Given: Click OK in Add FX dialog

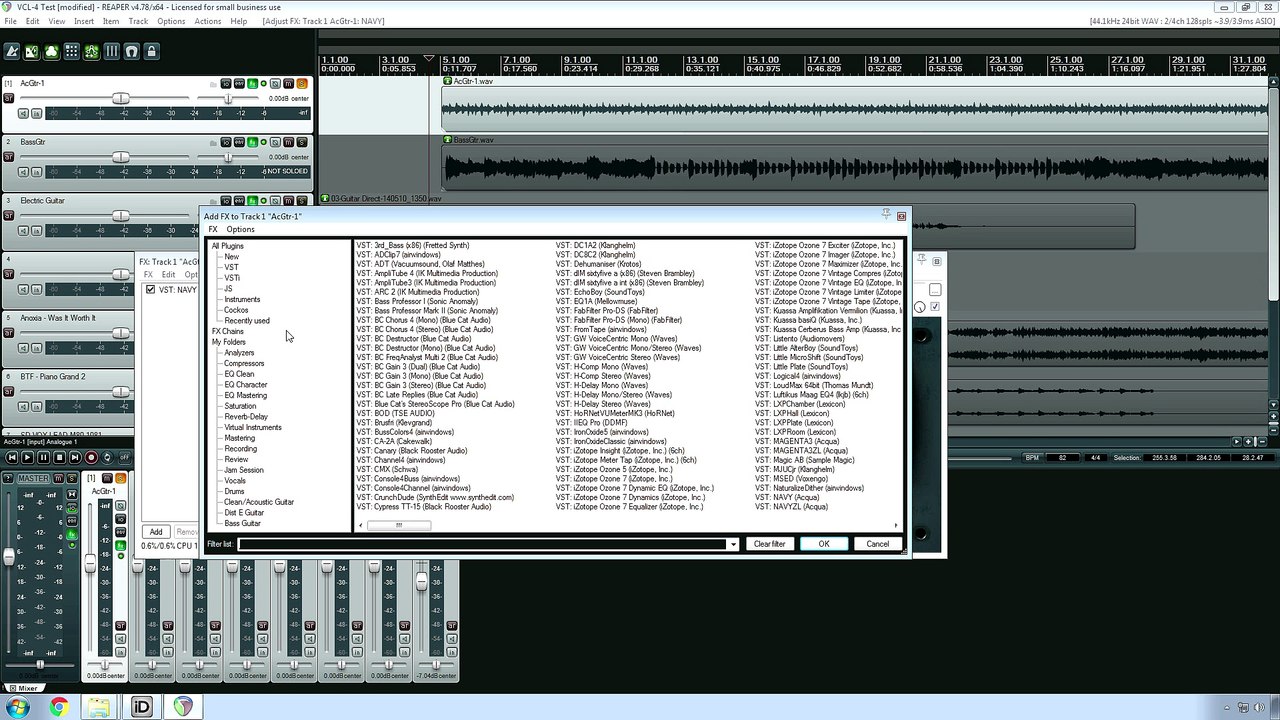Looking at the screenshot, I should pos(824,544).
